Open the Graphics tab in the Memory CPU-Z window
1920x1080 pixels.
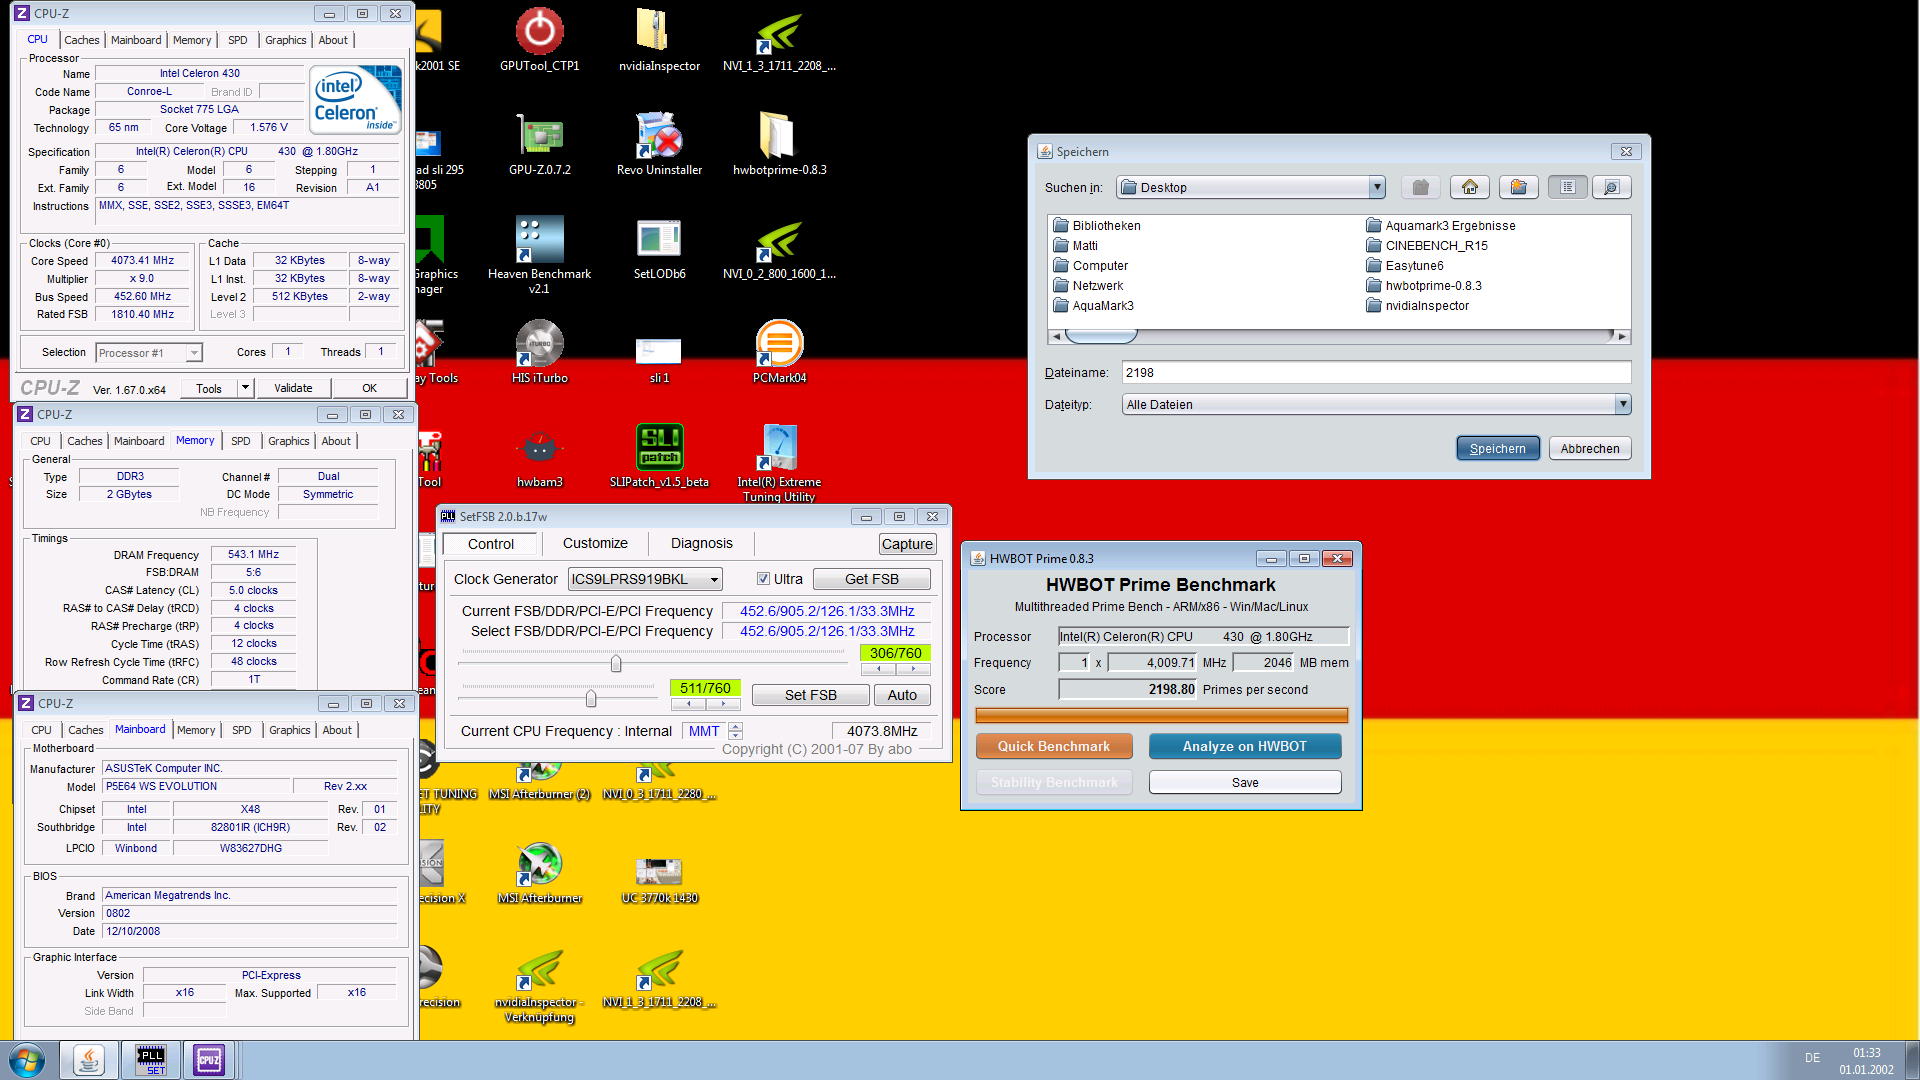point(289,441)
